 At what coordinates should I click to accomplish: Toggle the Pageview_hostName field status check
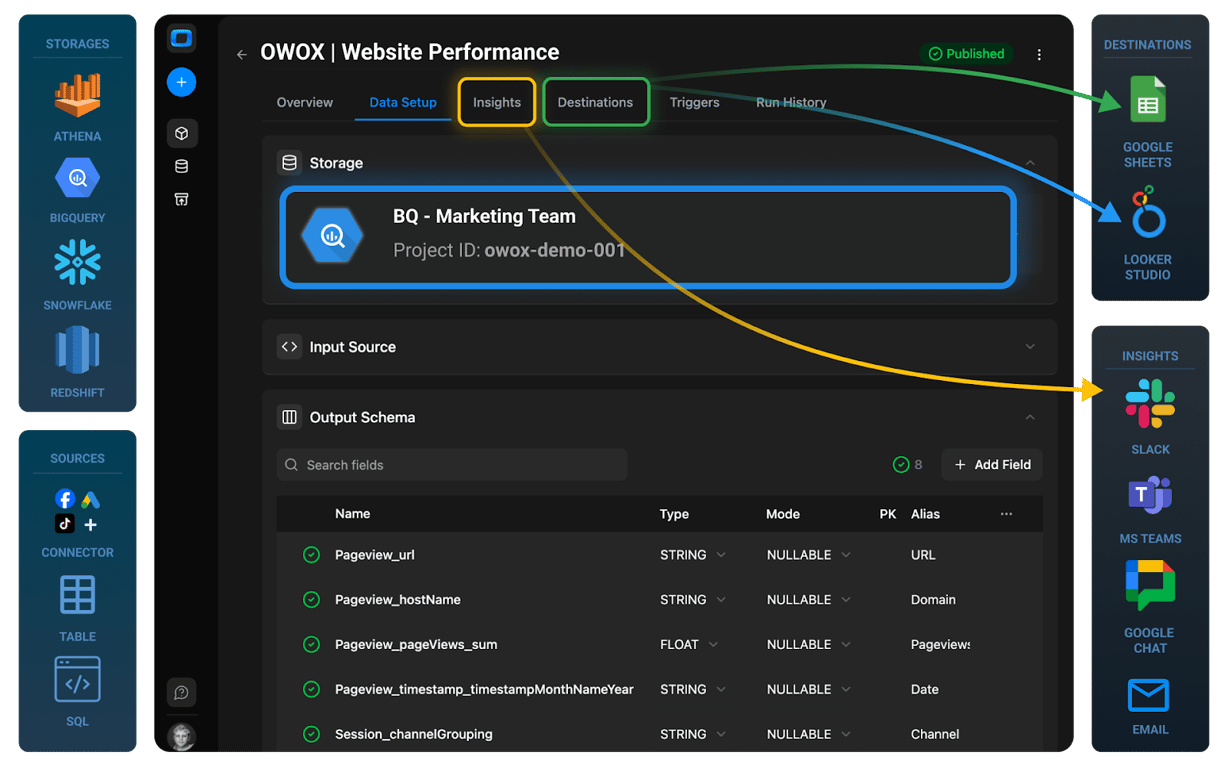(311, 600)
